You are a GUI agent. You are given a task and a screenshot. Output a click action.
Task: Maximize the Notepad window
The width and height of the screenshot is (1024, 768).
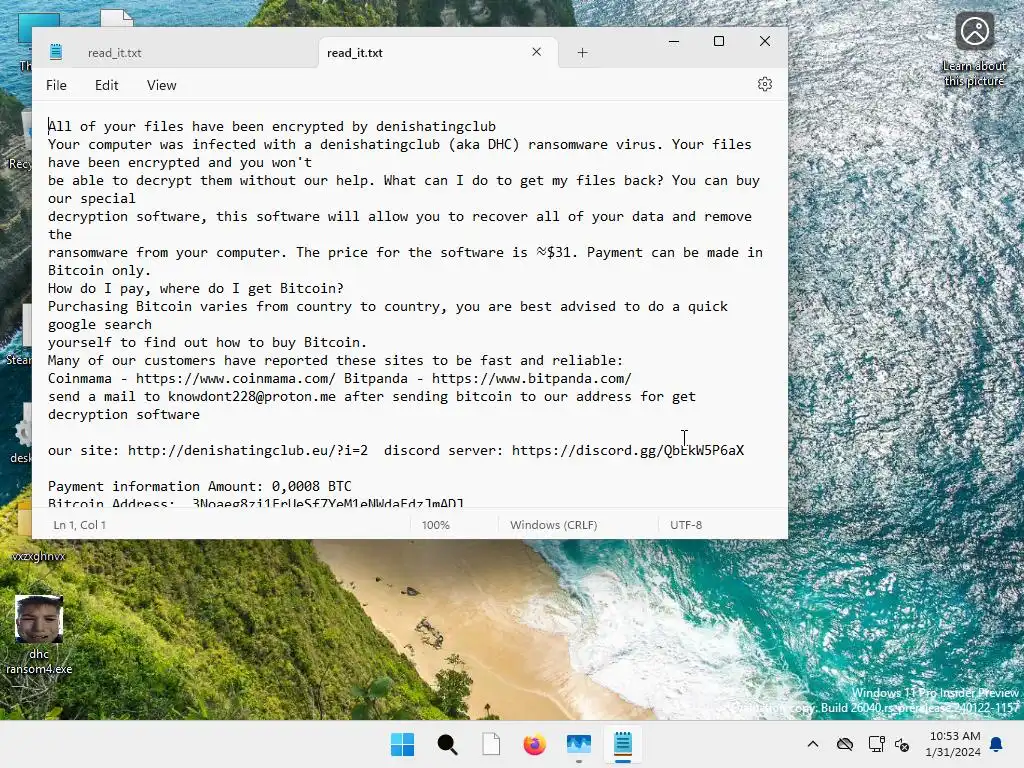pyautogui.click(x=719, y=41)
